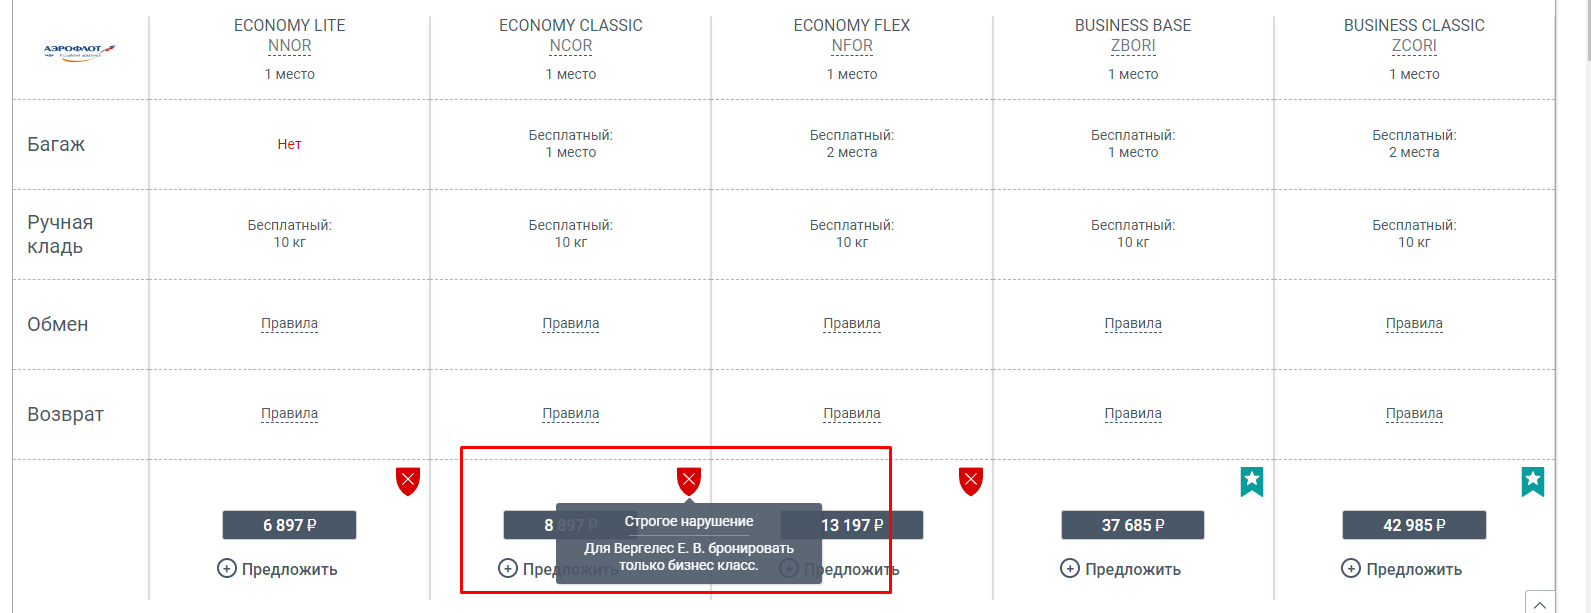Open NFOR fare code details
Image resolution: width=1591 pixels, height=613 pixels.
pos(852,46)
